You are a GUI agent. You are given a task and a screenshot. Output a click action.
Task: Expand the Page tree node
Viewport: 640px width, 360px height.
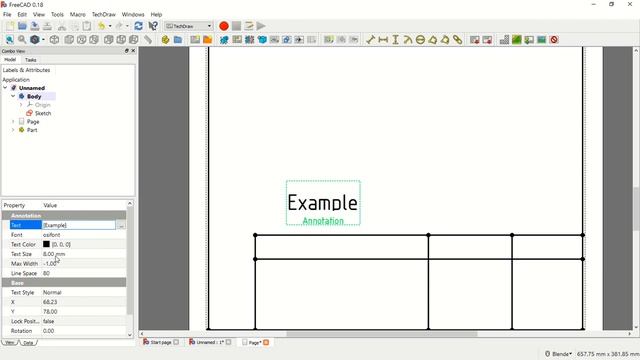click(x=13, y=122)
